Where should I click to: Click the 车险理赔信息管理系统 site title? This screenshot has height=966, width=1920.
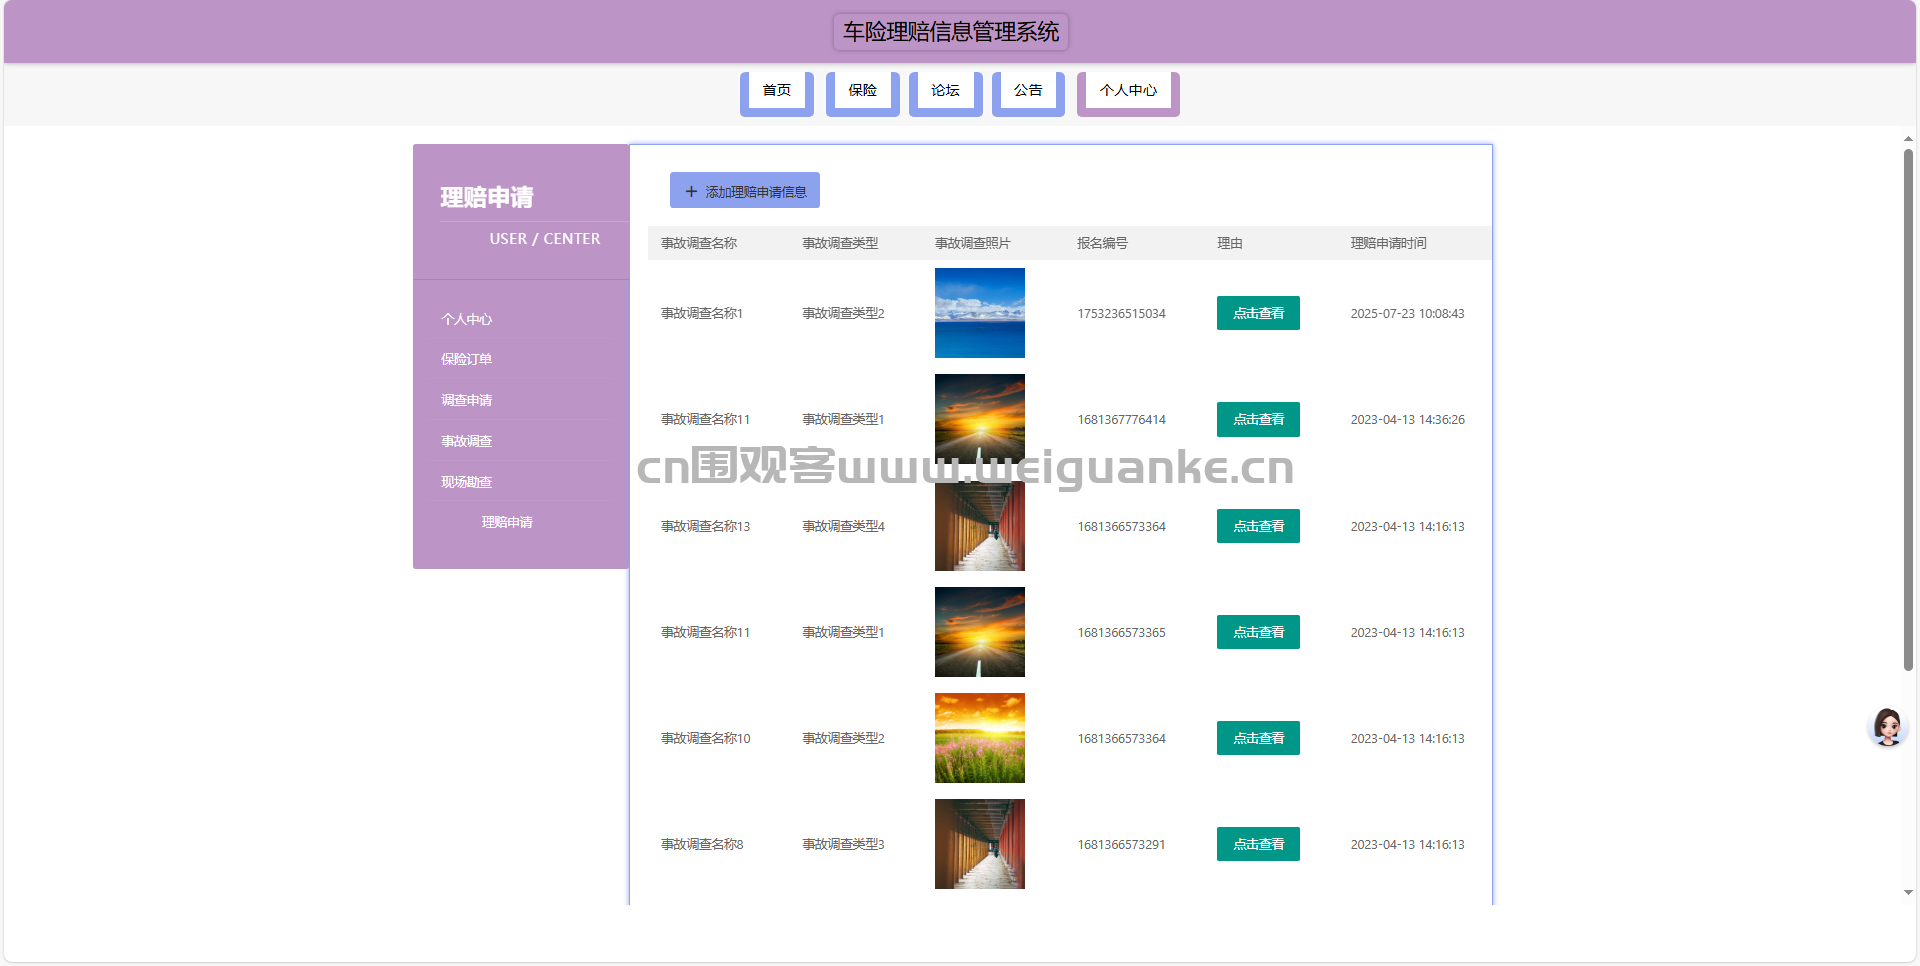951,32
